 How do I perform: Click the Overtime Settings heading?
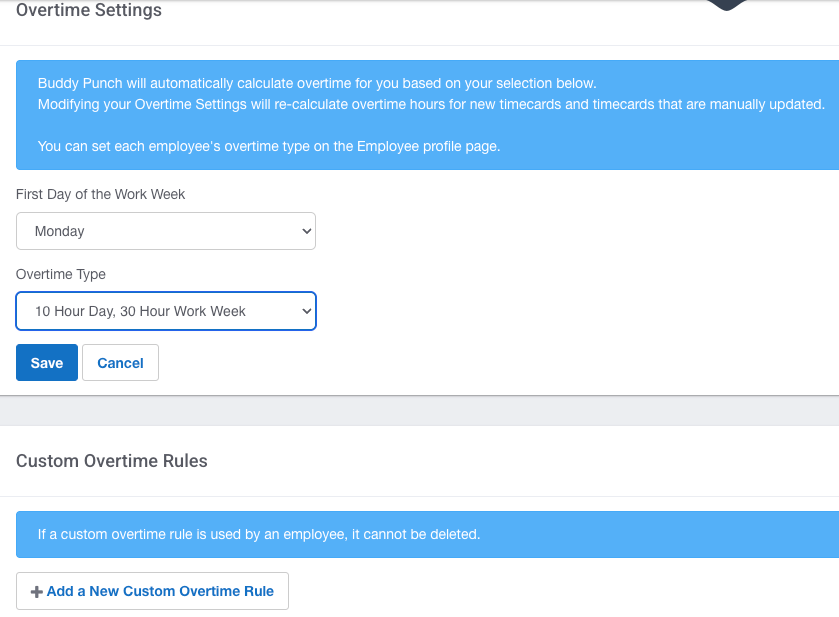[x=89, y=11]
